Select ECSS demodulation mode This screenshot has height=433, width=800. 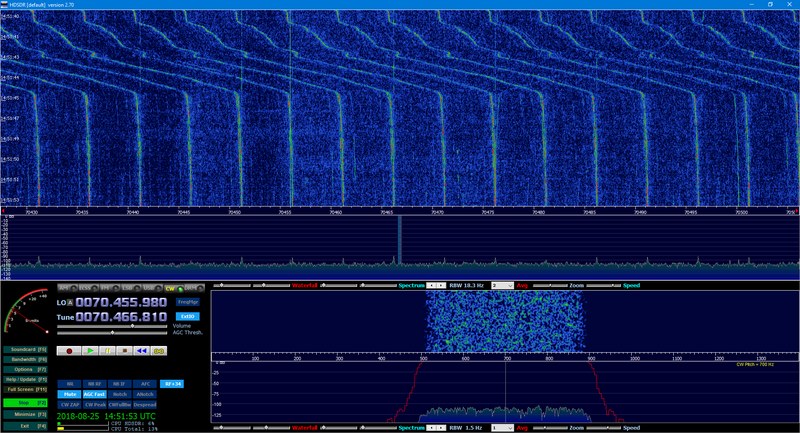(x=88, y=289)
